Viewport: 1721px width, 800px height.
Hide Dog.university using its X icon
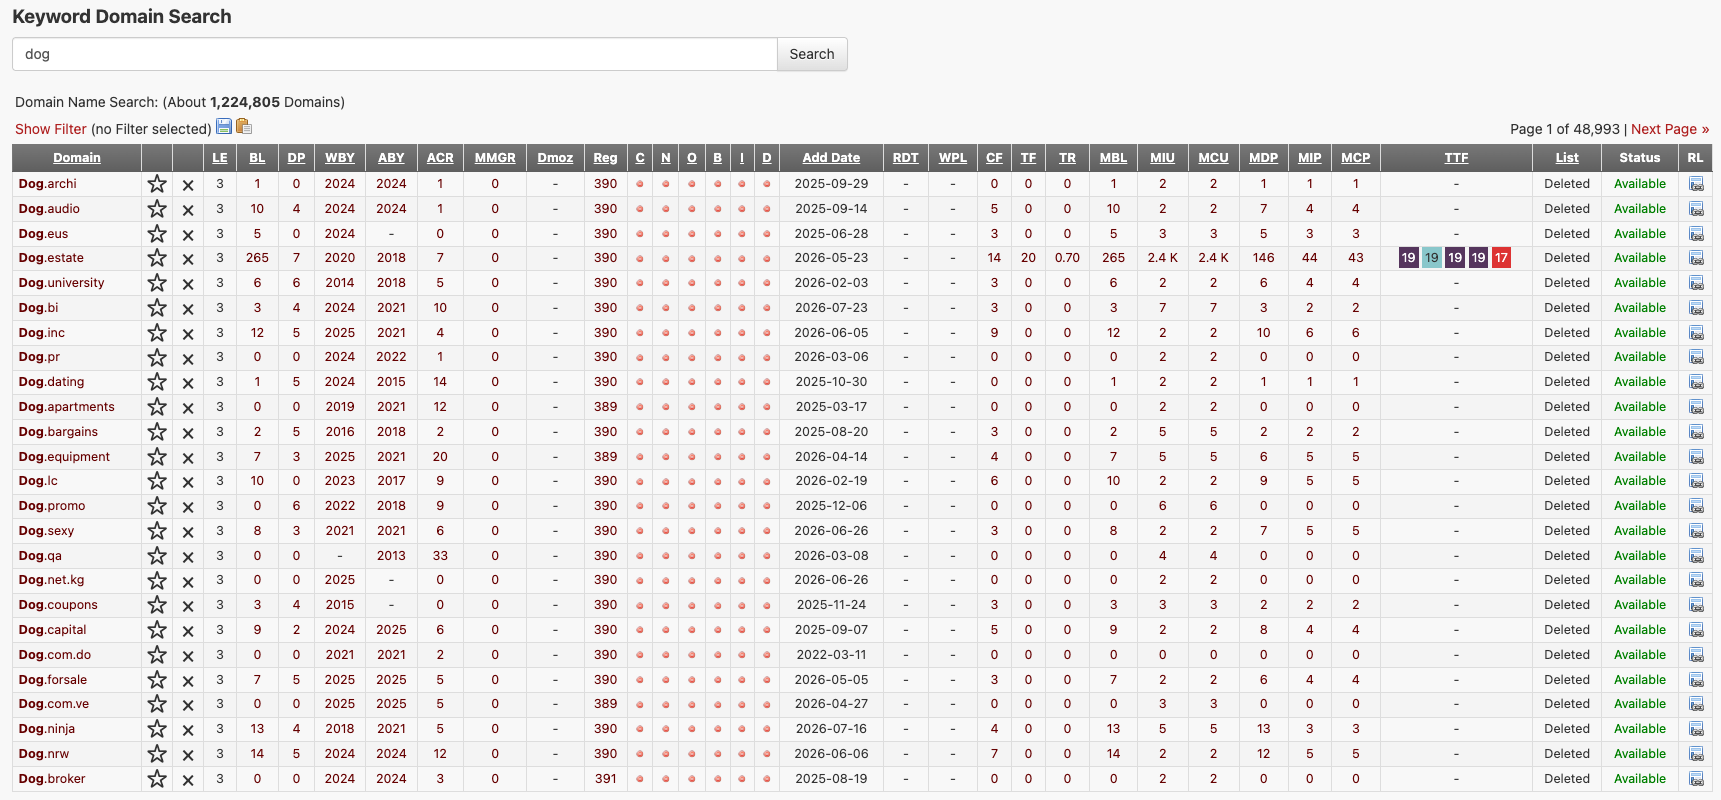(x=188, y=284)
